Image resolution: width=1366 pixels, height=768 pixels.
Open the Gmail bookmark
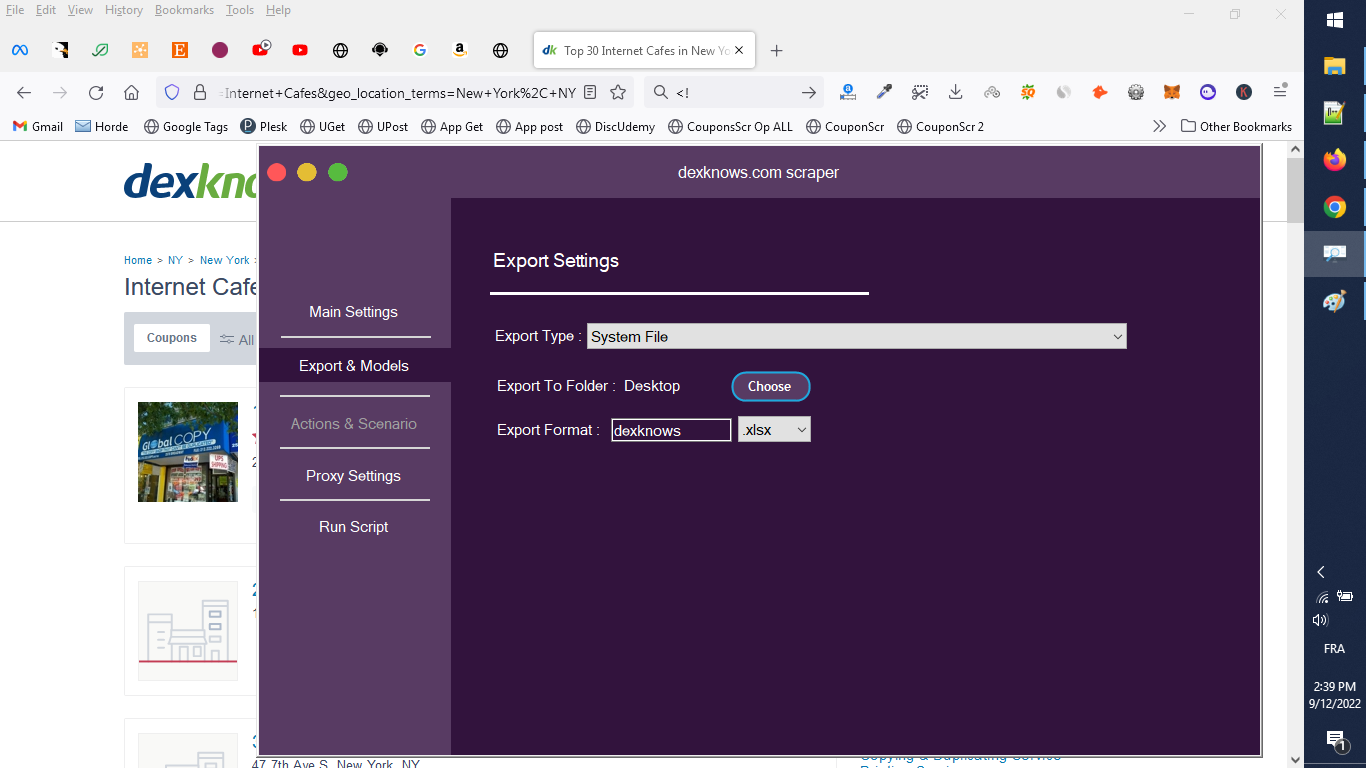(38, 127)
